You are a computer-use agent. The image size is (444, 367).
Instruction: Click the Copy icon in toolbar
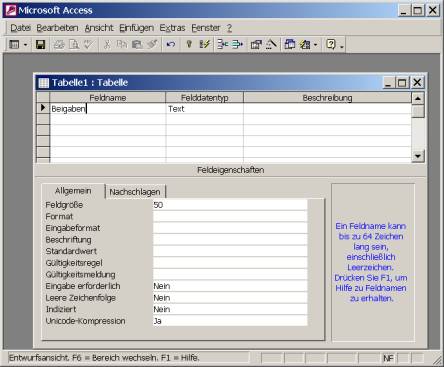click(x=122, y=44)
